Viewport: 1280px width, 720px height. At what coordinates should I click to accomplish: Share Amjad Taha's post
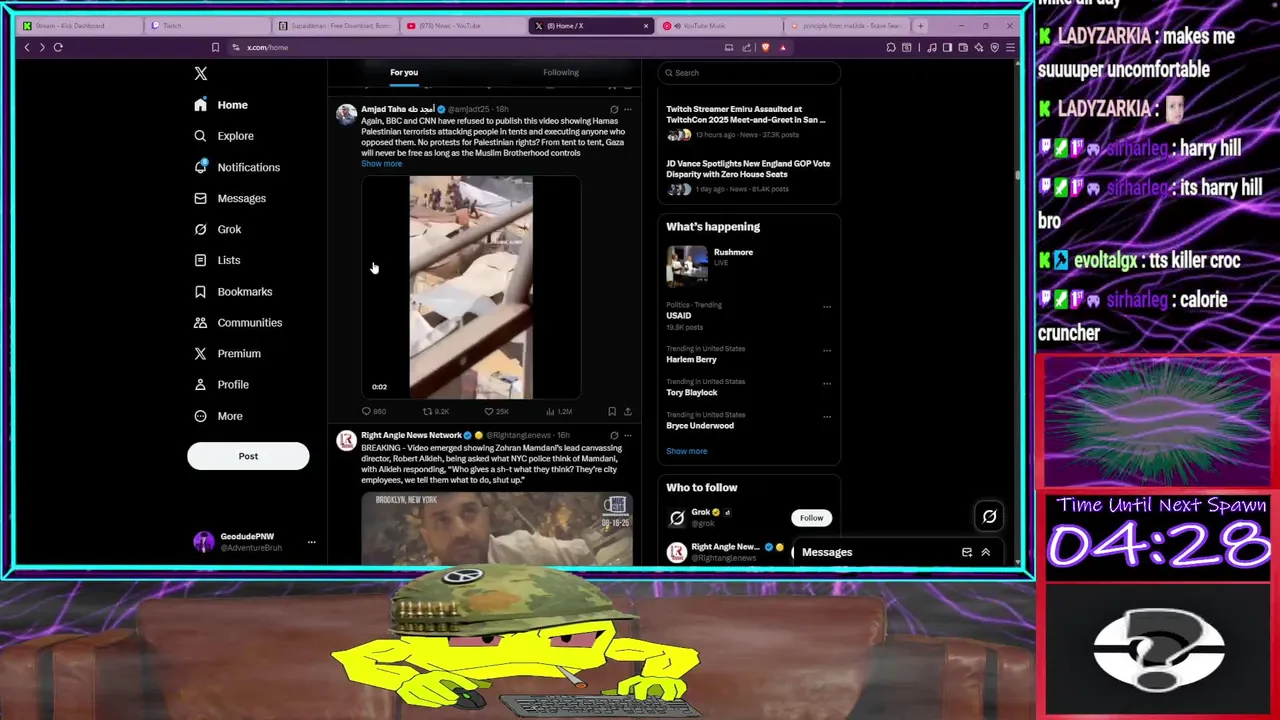tap(628, 411)
